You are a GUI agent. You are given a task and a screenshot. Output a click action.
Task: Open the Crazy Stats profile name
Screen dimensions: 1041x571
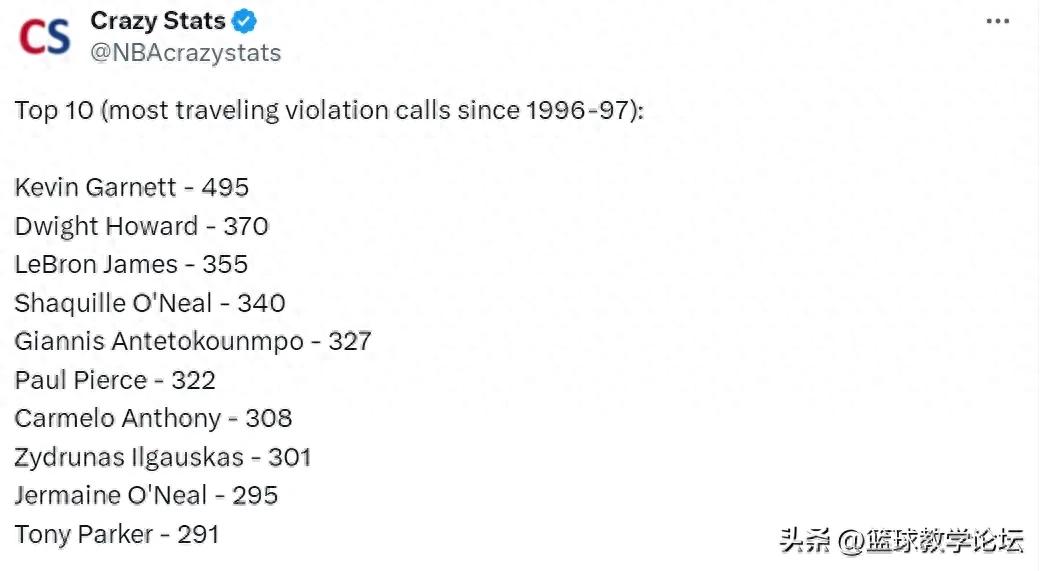[x=157, y=21]
